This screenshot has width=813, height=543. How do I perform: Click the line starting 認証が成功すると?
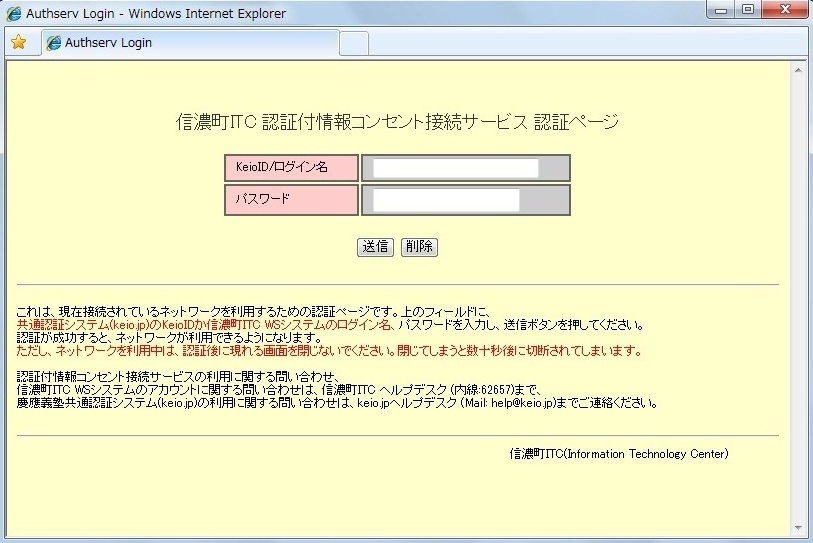(170, 338)
